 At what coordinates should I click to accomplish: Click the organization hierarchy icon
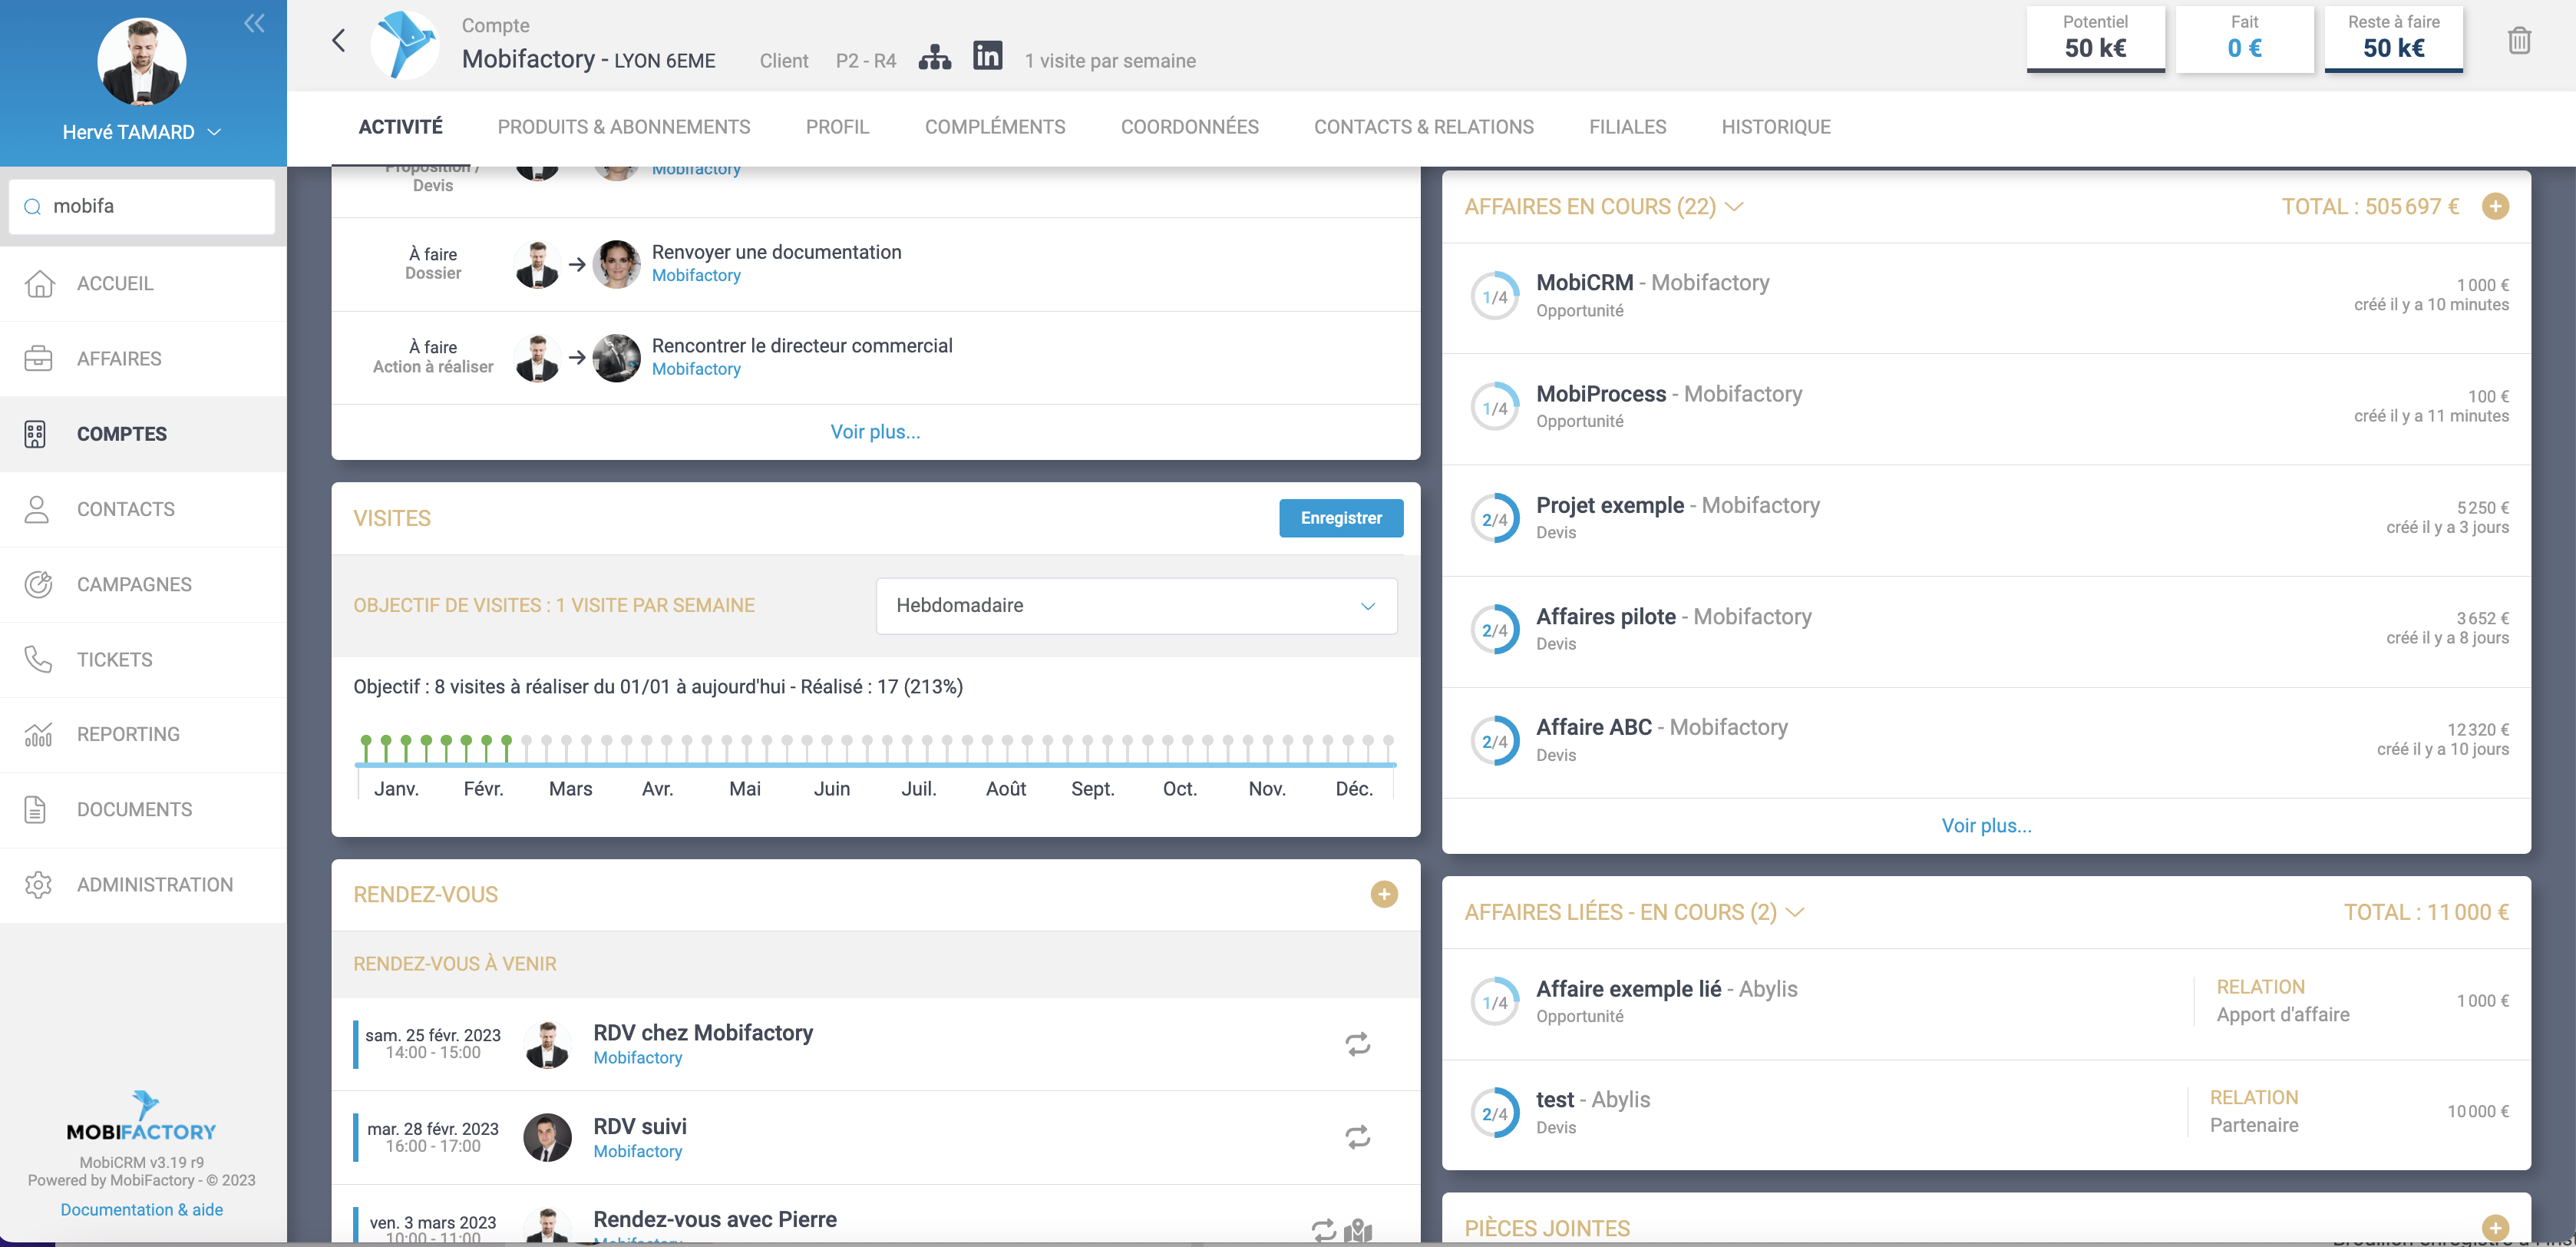point(934,58)
